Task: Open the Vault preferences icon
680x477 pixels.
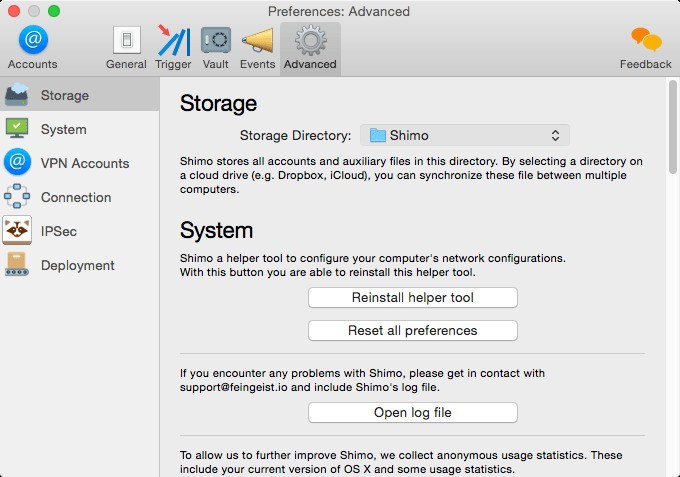Action: point(216,41)
